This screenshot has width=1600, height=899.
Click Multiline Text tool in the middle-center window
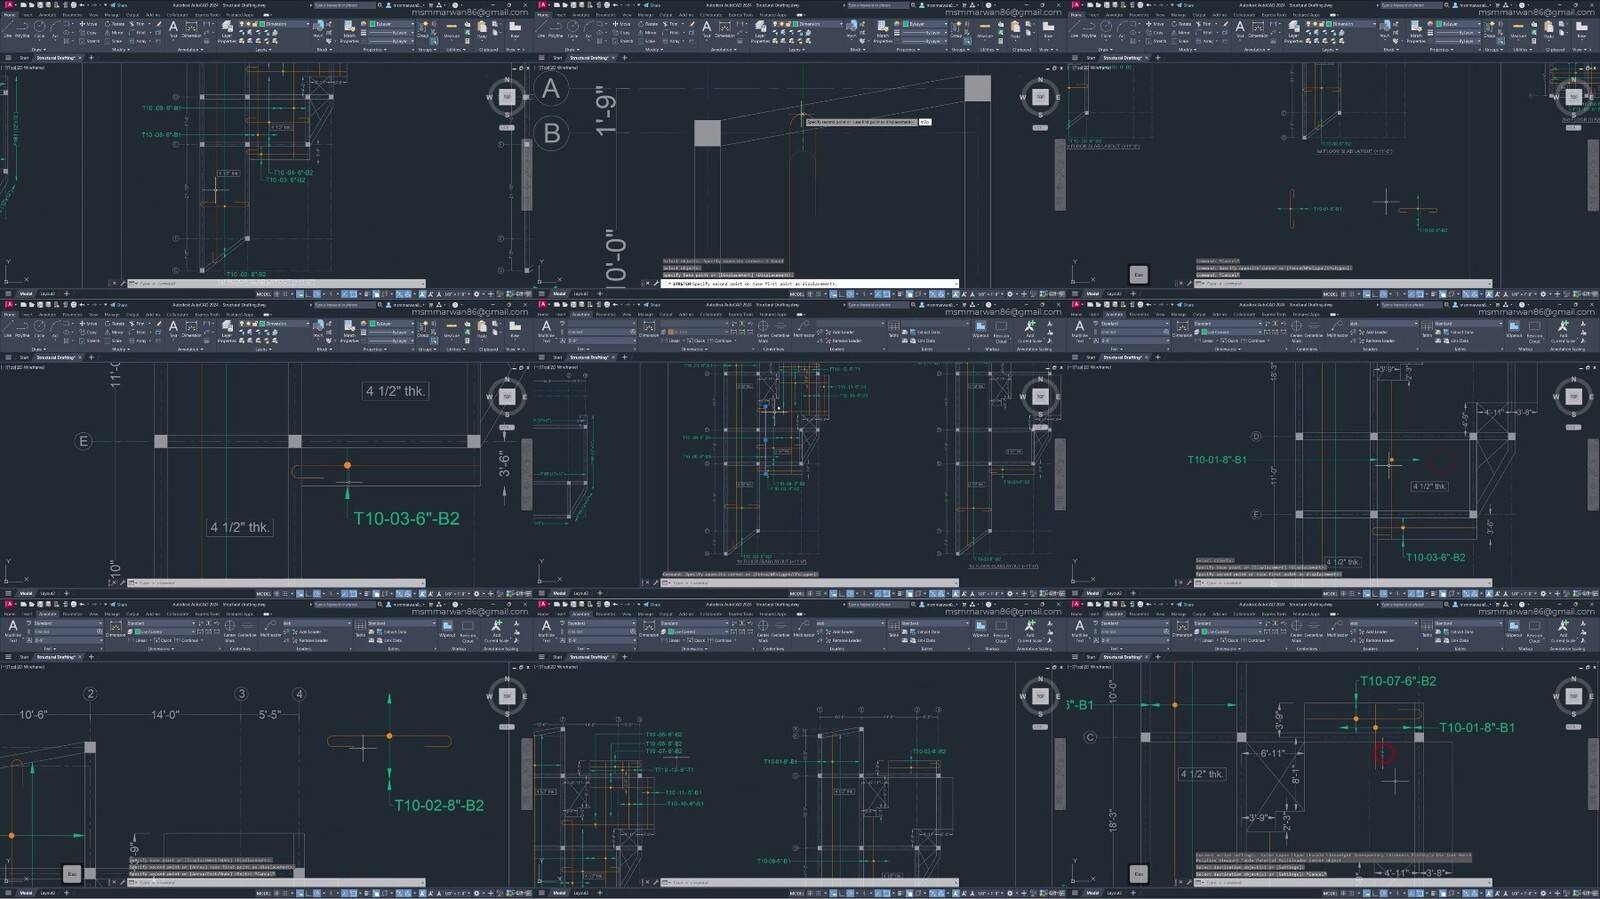546,328
